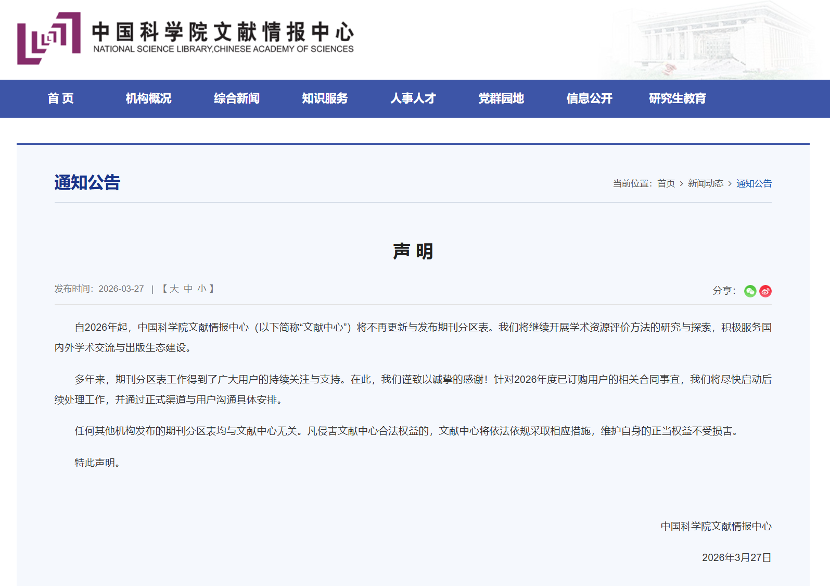Open the 通知公告 breadcrumb link
Image resolution: width=830 pixels, height=586 pixels.
[x=757, y=183]
